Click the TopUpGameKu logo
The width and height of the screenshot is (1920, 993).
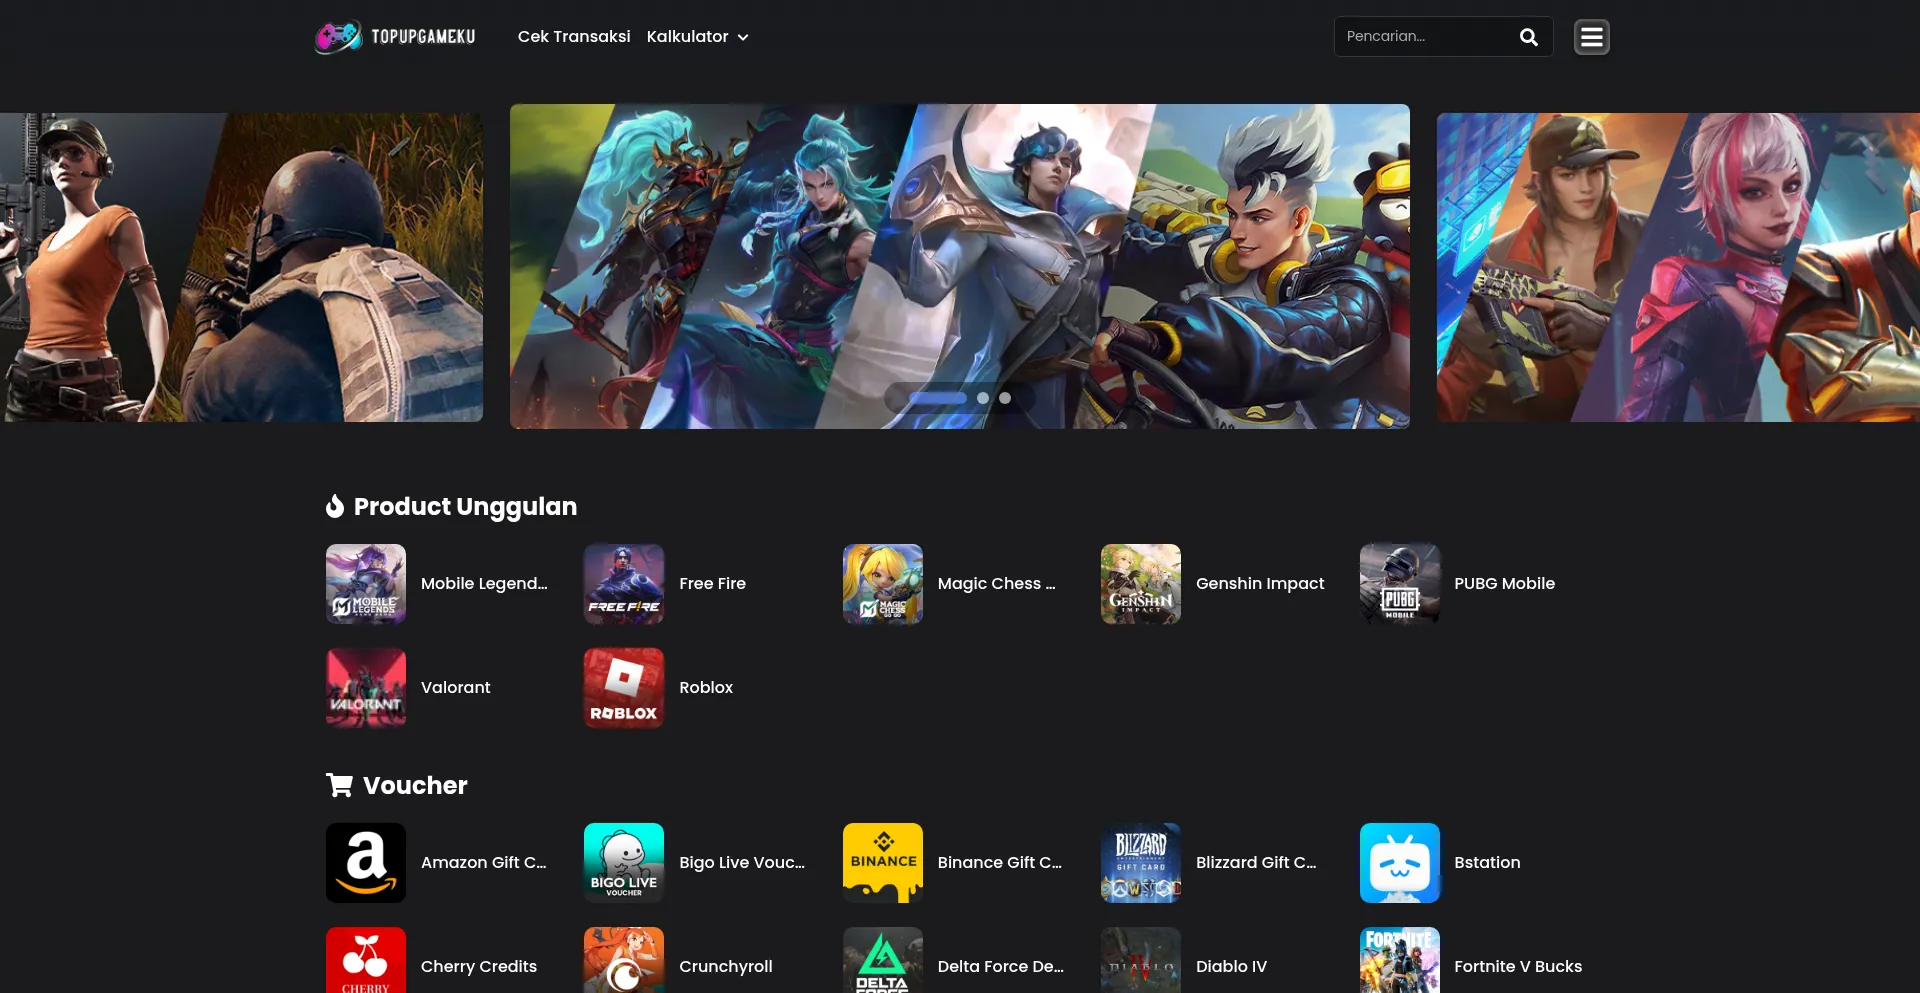pos(395,37)
